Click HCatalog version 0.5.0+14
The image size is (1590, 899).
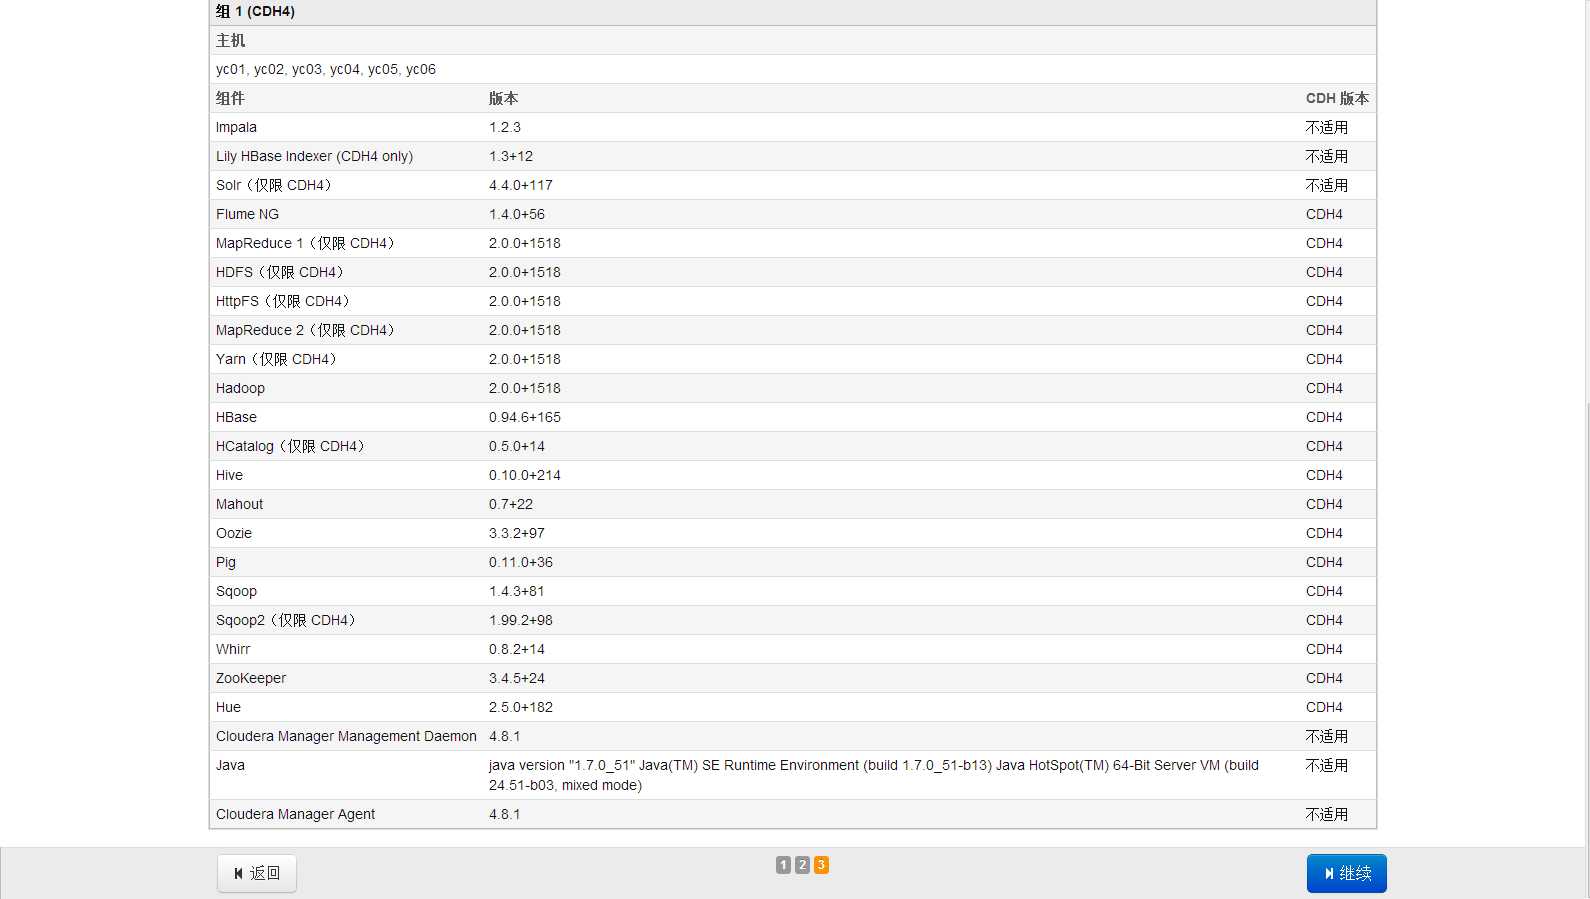[517, 446]
